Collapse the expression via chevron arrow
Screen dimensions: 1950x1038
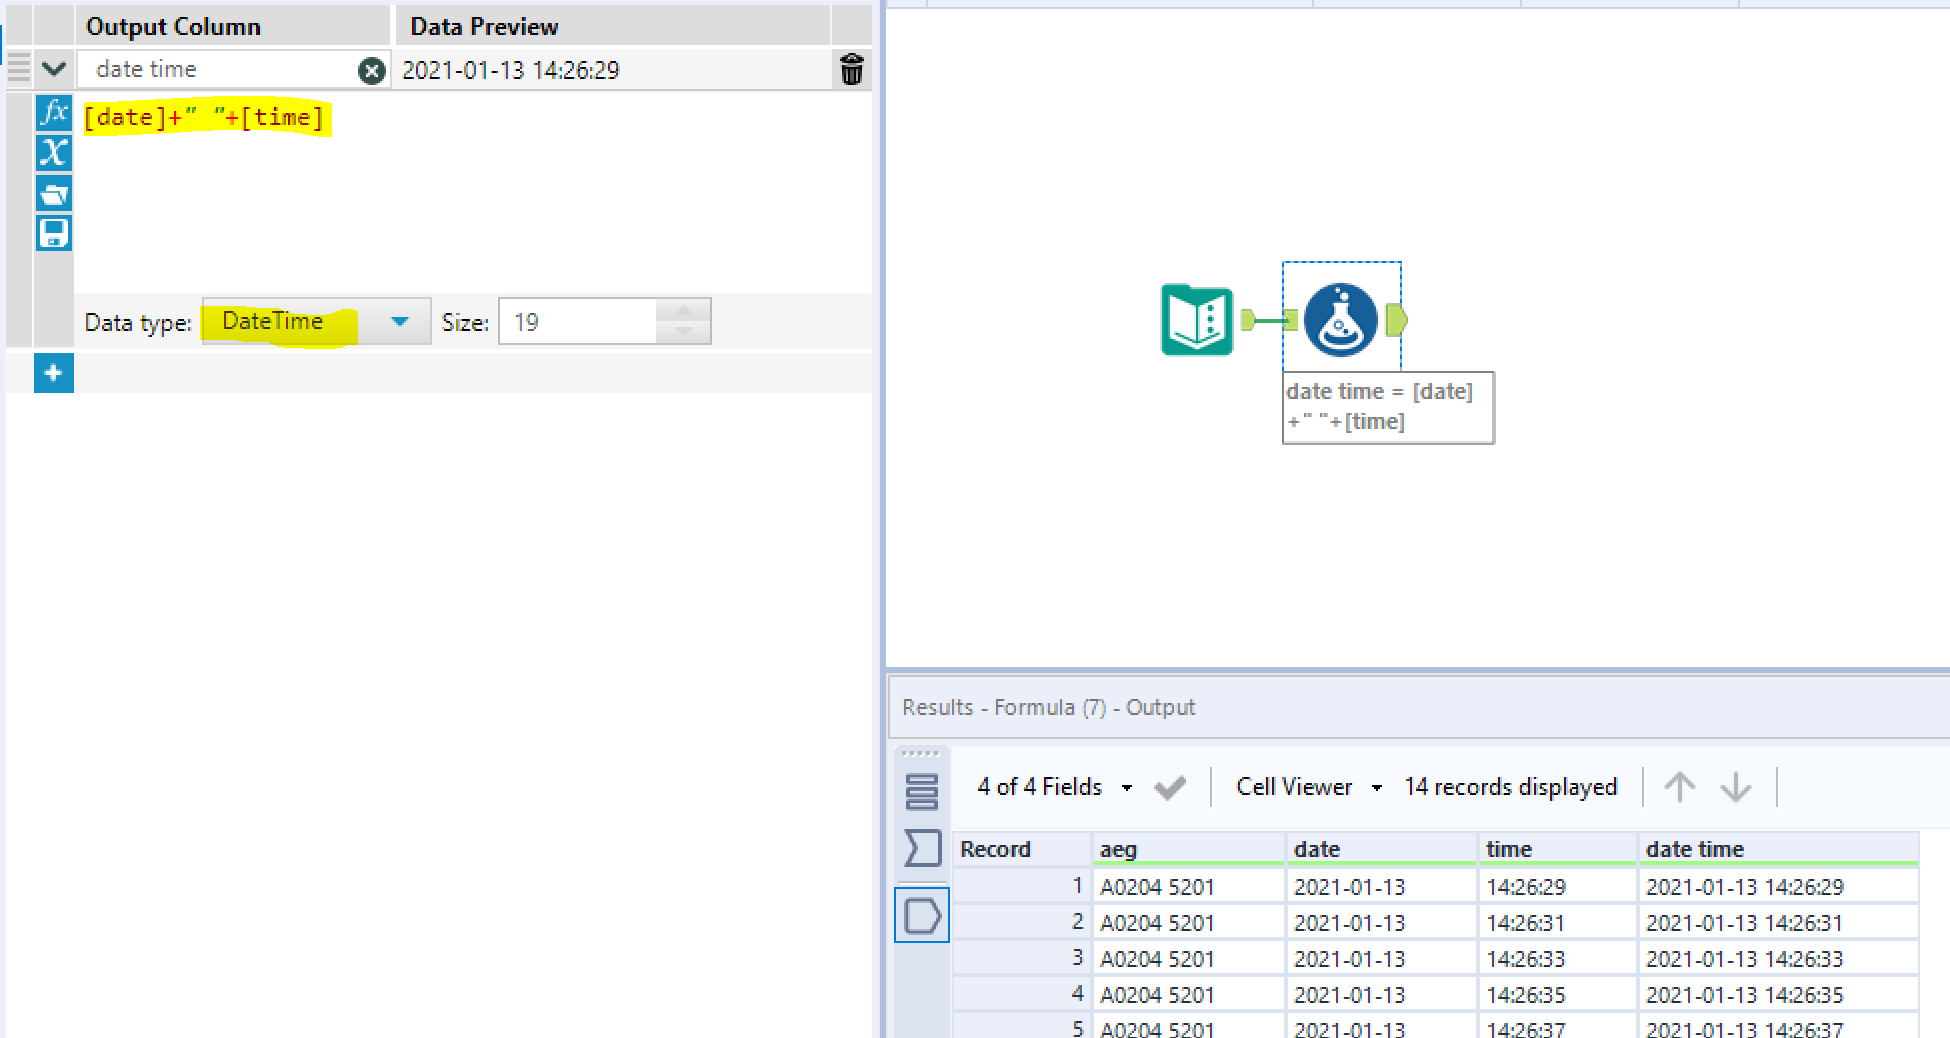tap(53, 69)
